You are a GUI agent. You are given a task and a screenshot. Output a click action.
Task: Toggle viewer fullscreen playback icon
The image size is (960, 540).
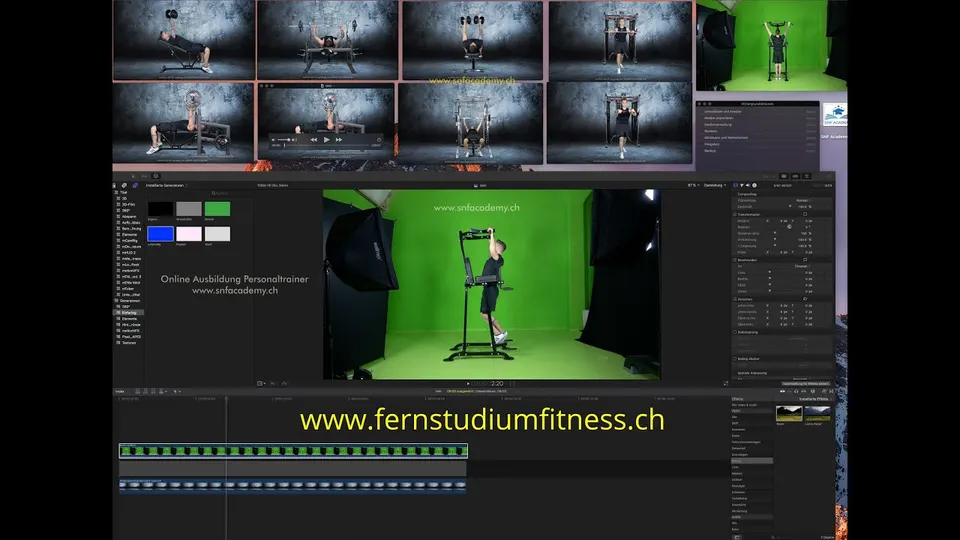click(x=726, y=384)
